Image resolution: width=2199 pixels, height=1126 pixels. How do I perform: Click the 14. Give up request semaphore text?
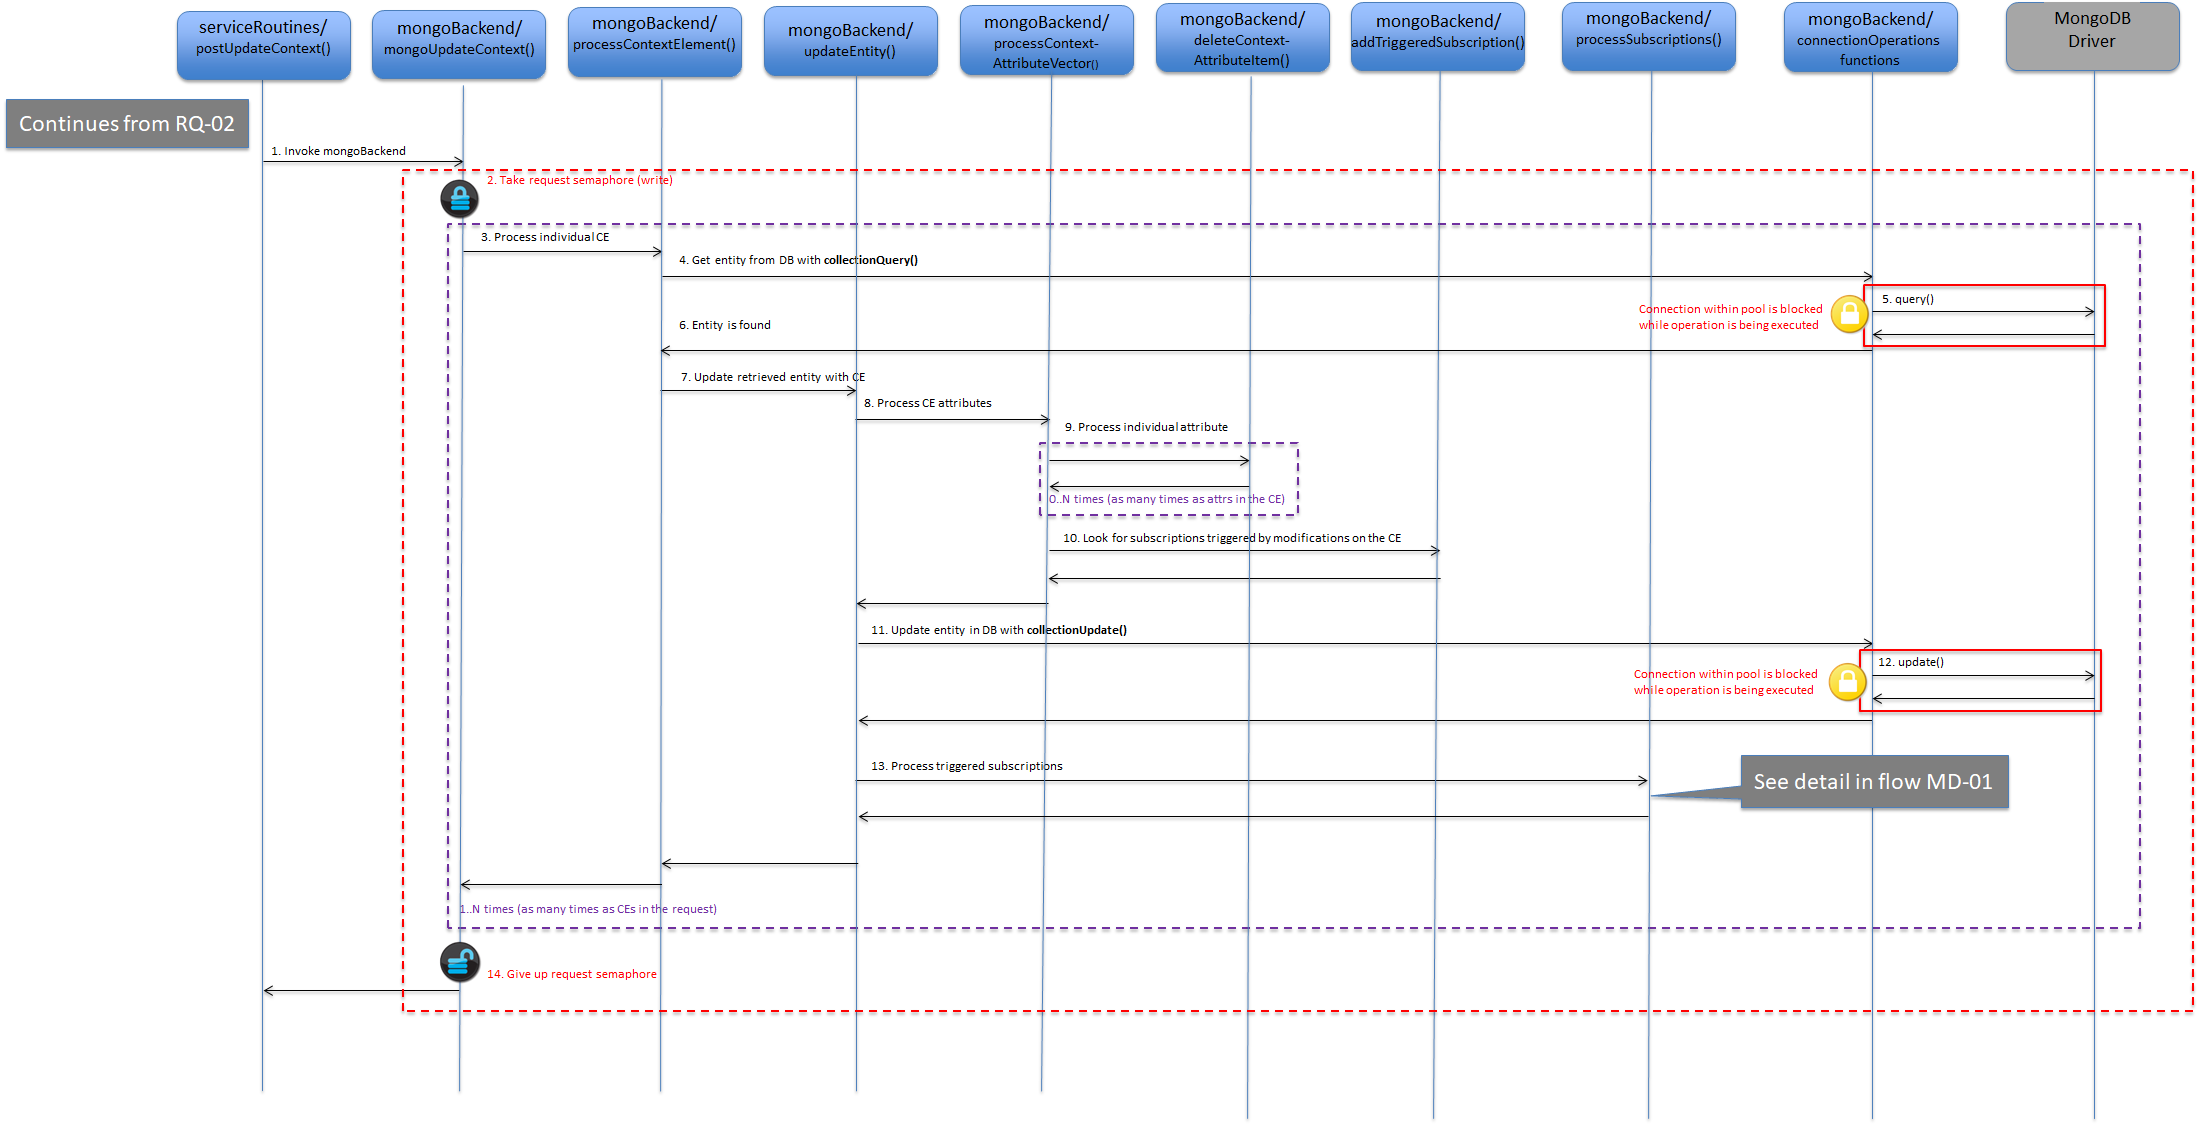click(571, 974)
